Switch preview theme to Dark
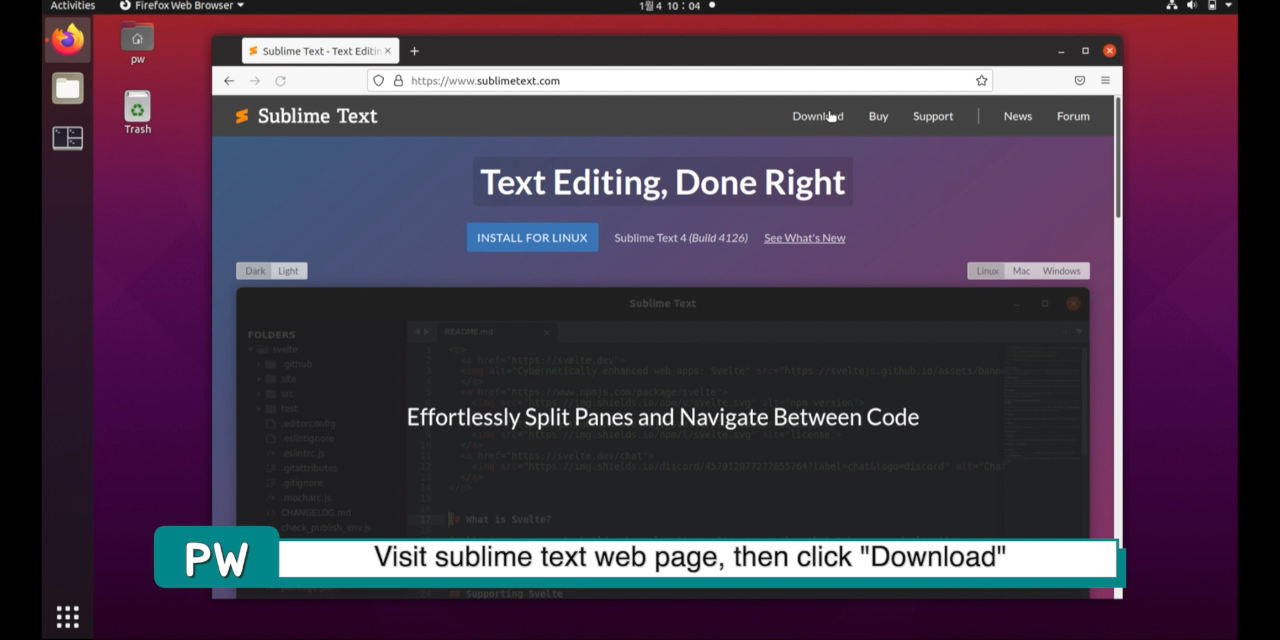1280x640 pixels. (255, 271)
